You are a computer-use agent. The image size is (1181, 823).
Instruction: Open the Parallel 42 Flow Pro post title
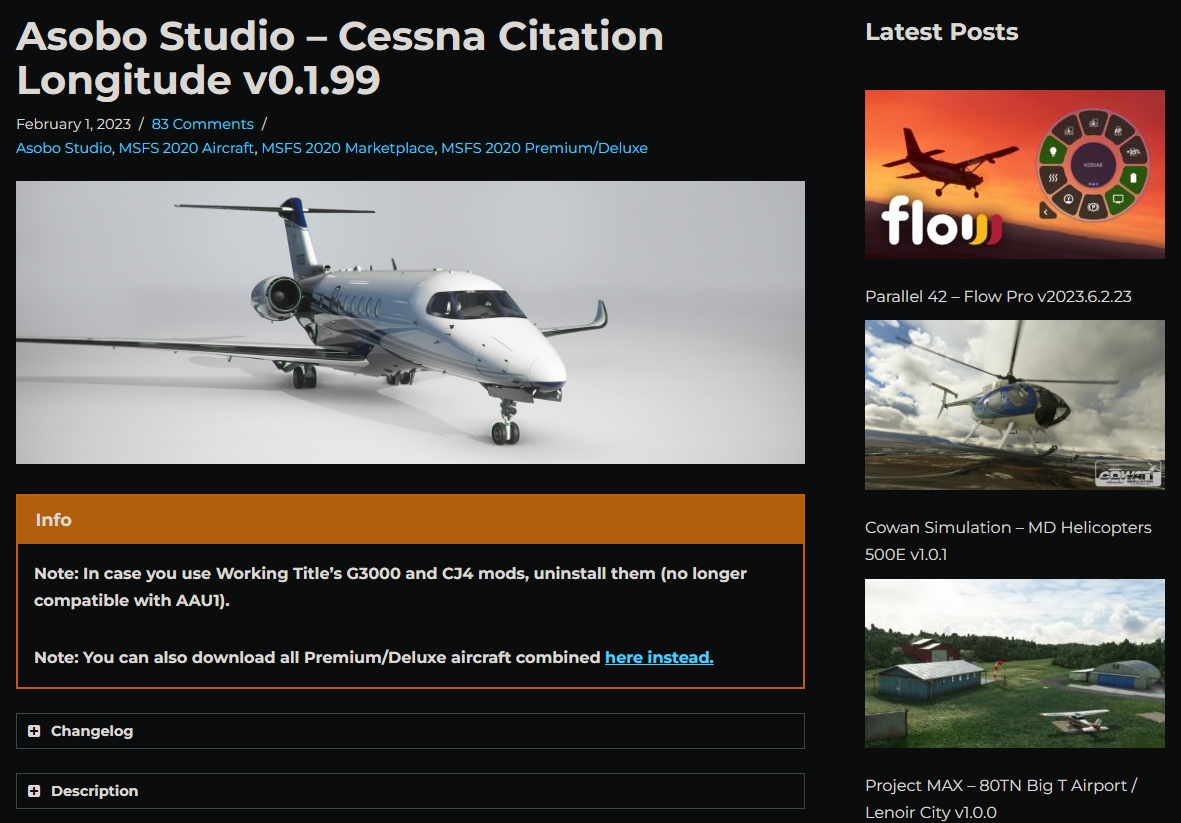[x=998, y=297]
